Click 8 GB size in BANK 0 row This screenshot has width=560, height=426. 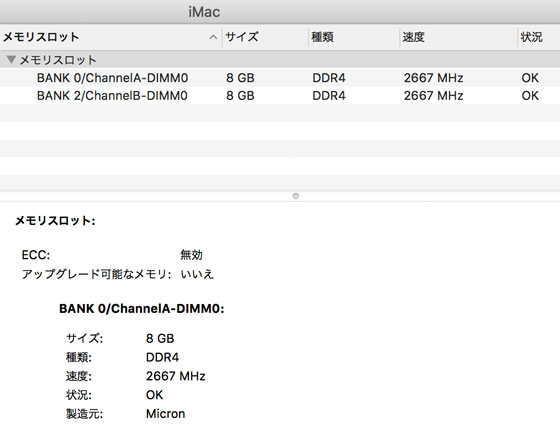[240, 78]
